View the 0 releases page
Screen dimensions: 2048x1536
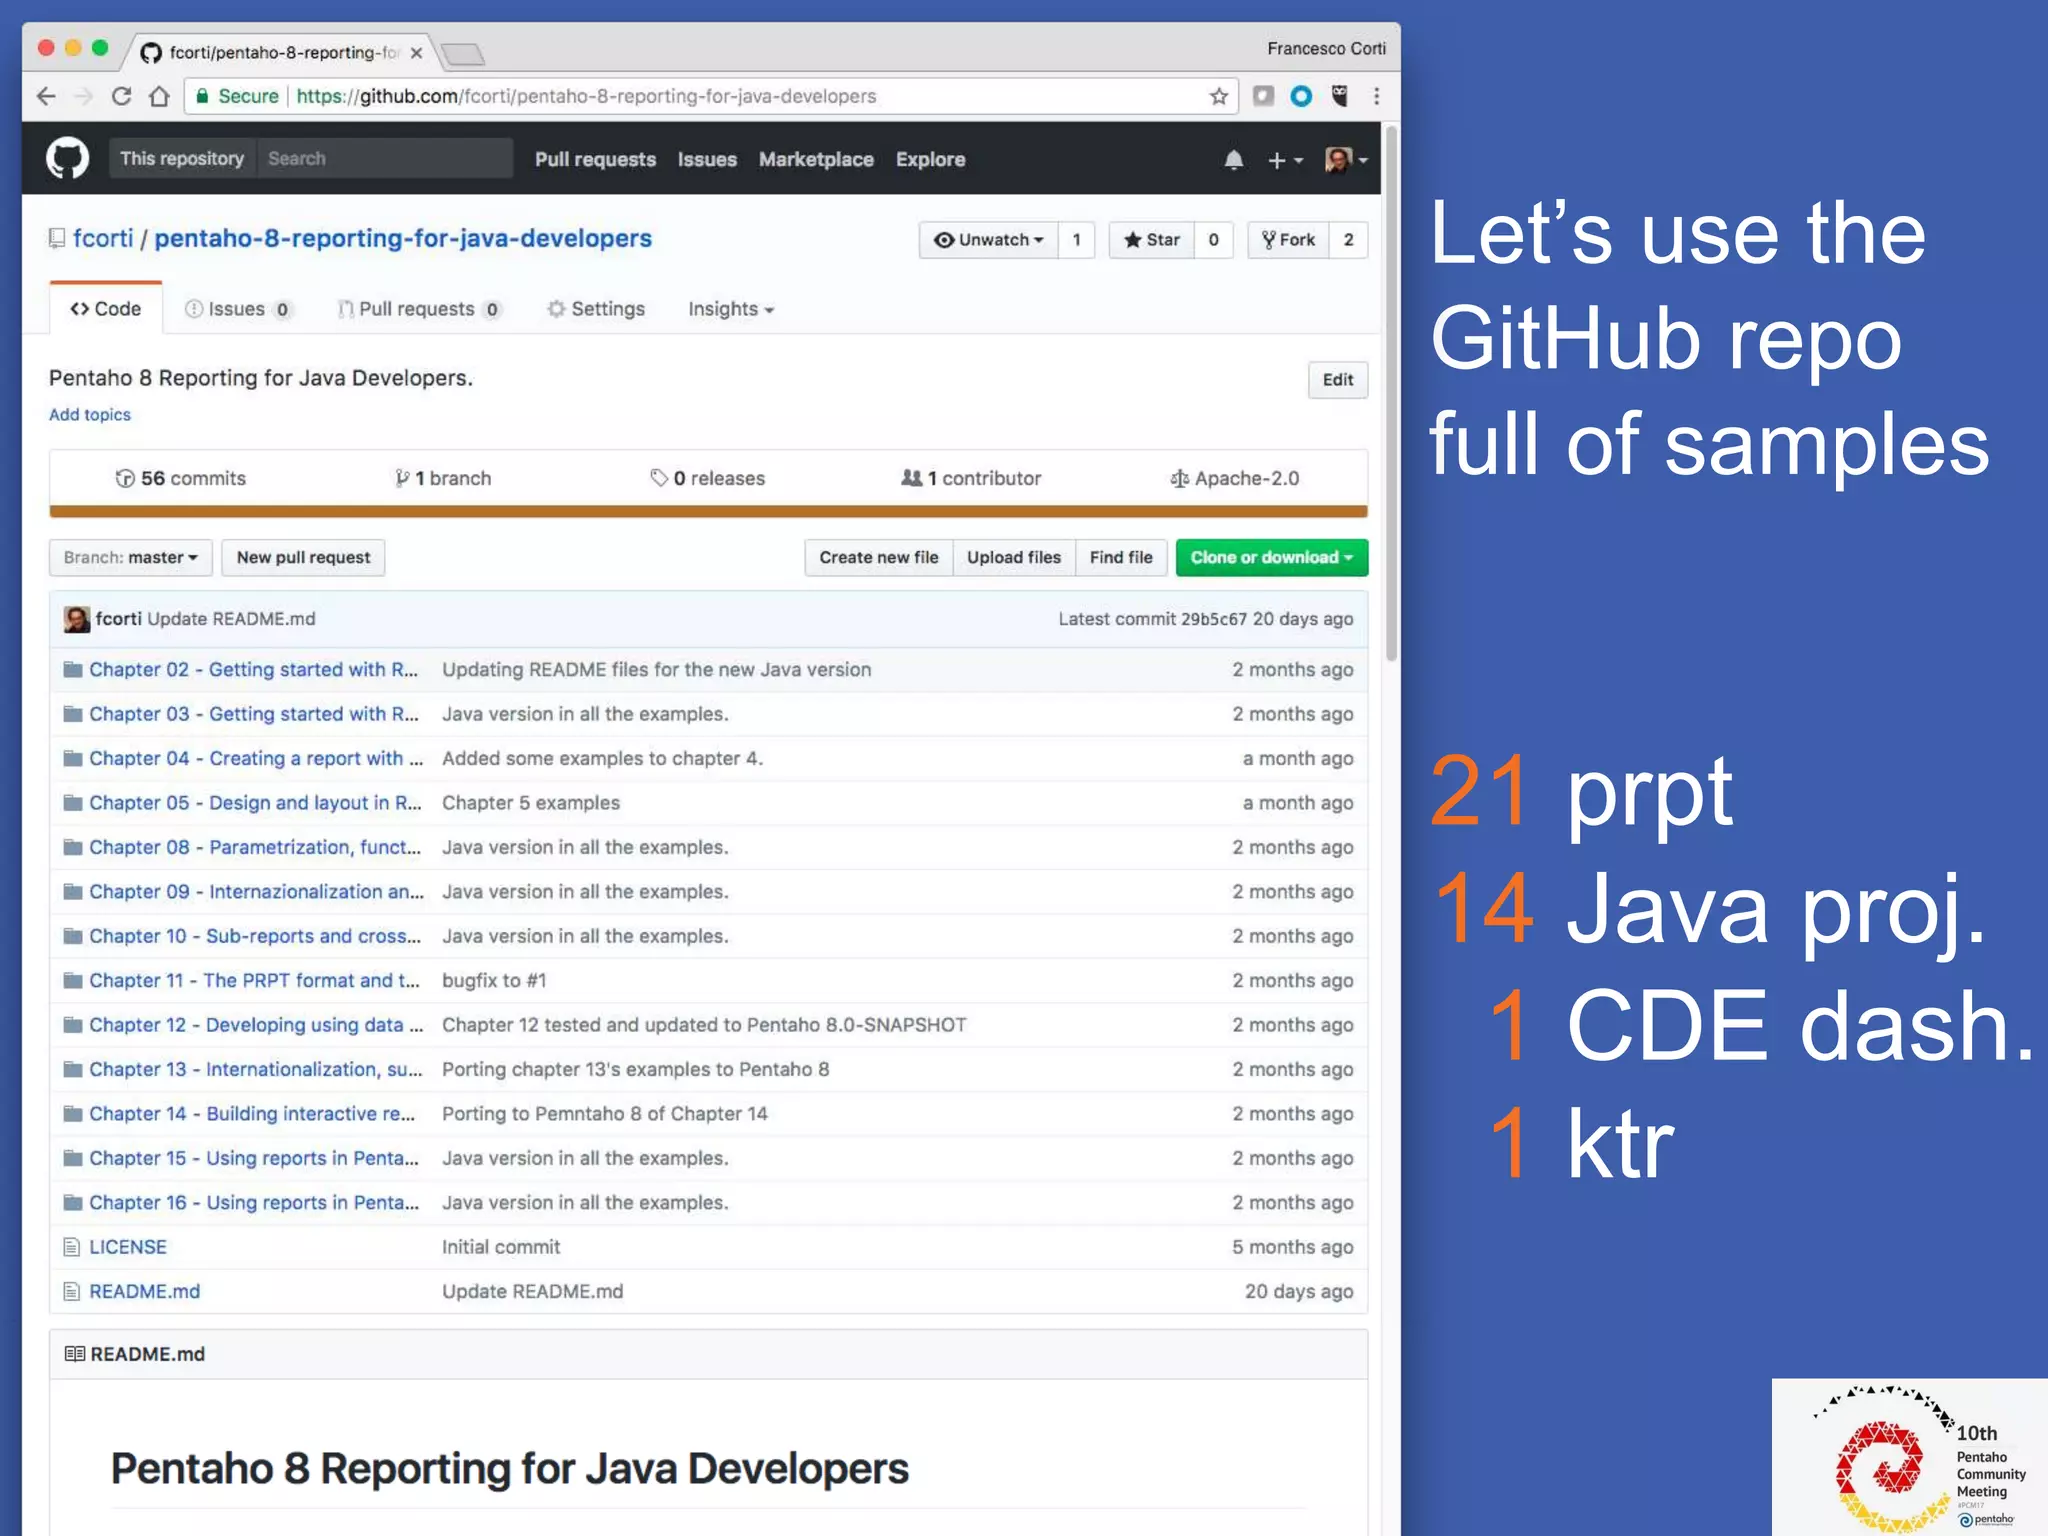click(x=707, y=478)
